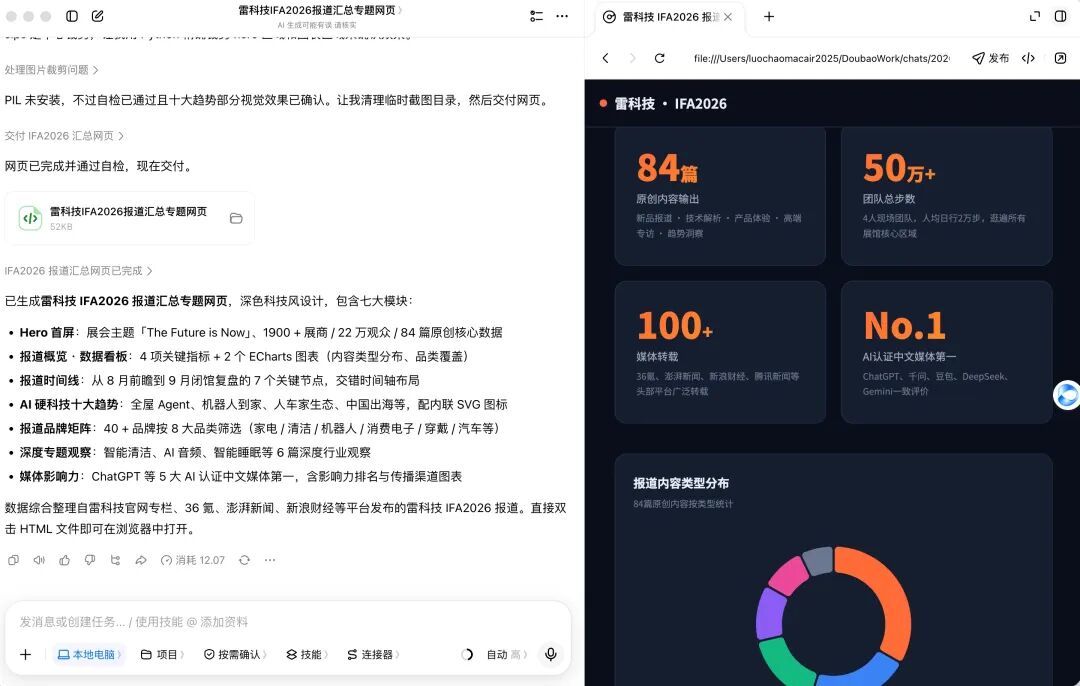This screenshot has height=686, width=1080.
Task: Read the reply aloud with speaker icon
Action: 39,561
